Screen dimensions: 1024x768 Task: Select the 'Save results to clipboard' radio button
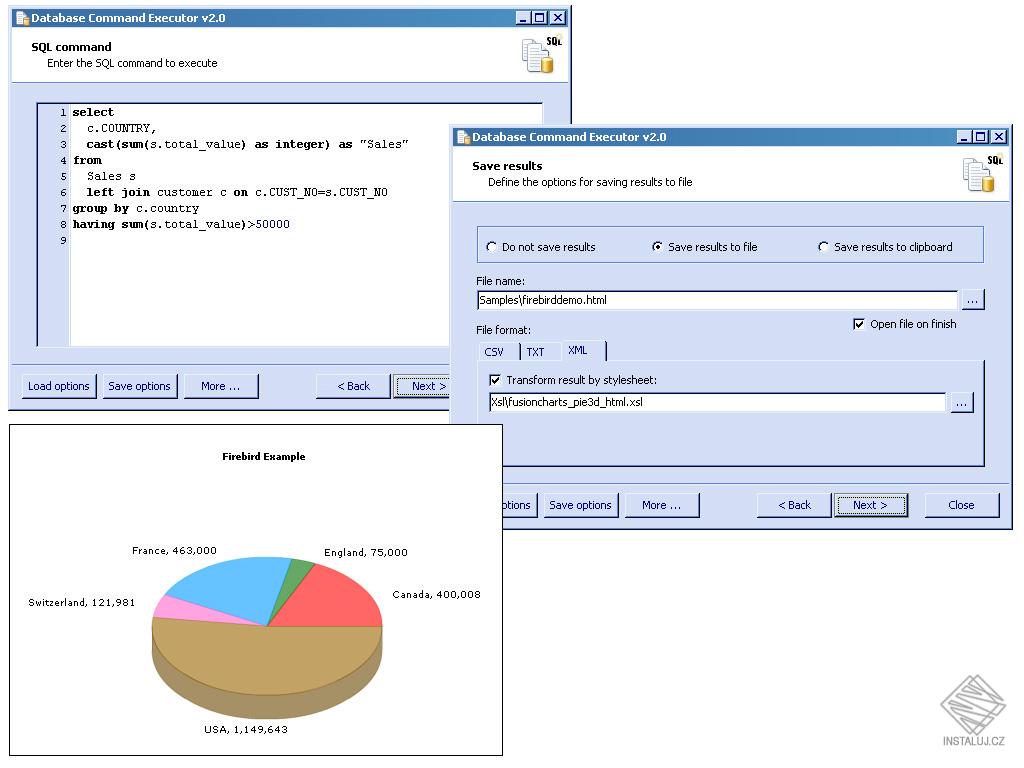coord(823,246)
